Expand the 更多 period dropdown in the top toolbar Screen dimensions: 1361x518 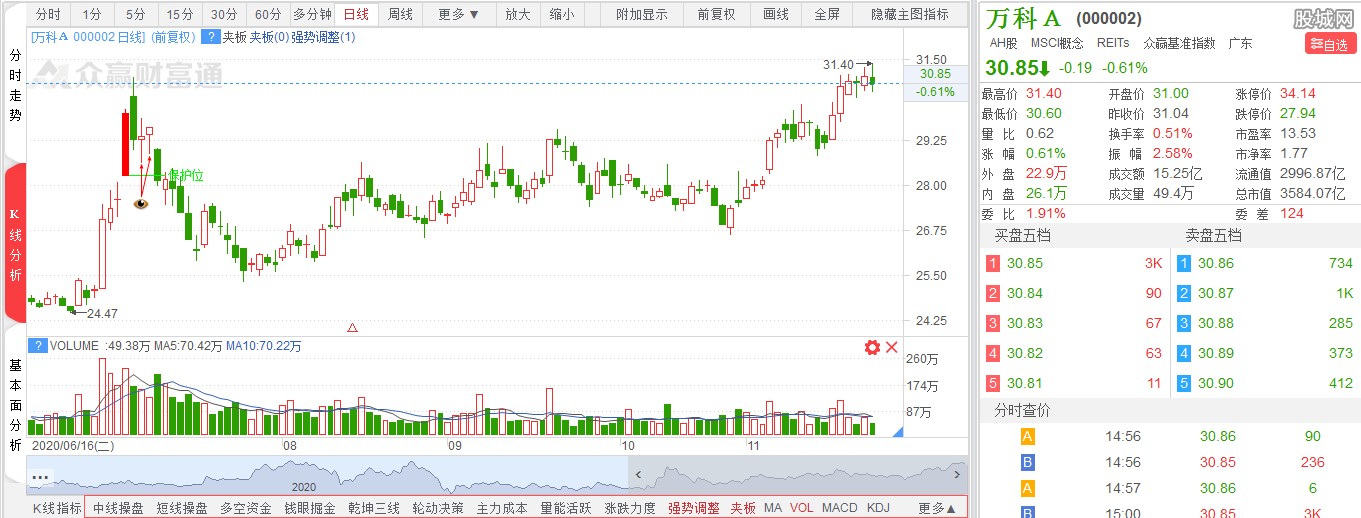(459, 15)
